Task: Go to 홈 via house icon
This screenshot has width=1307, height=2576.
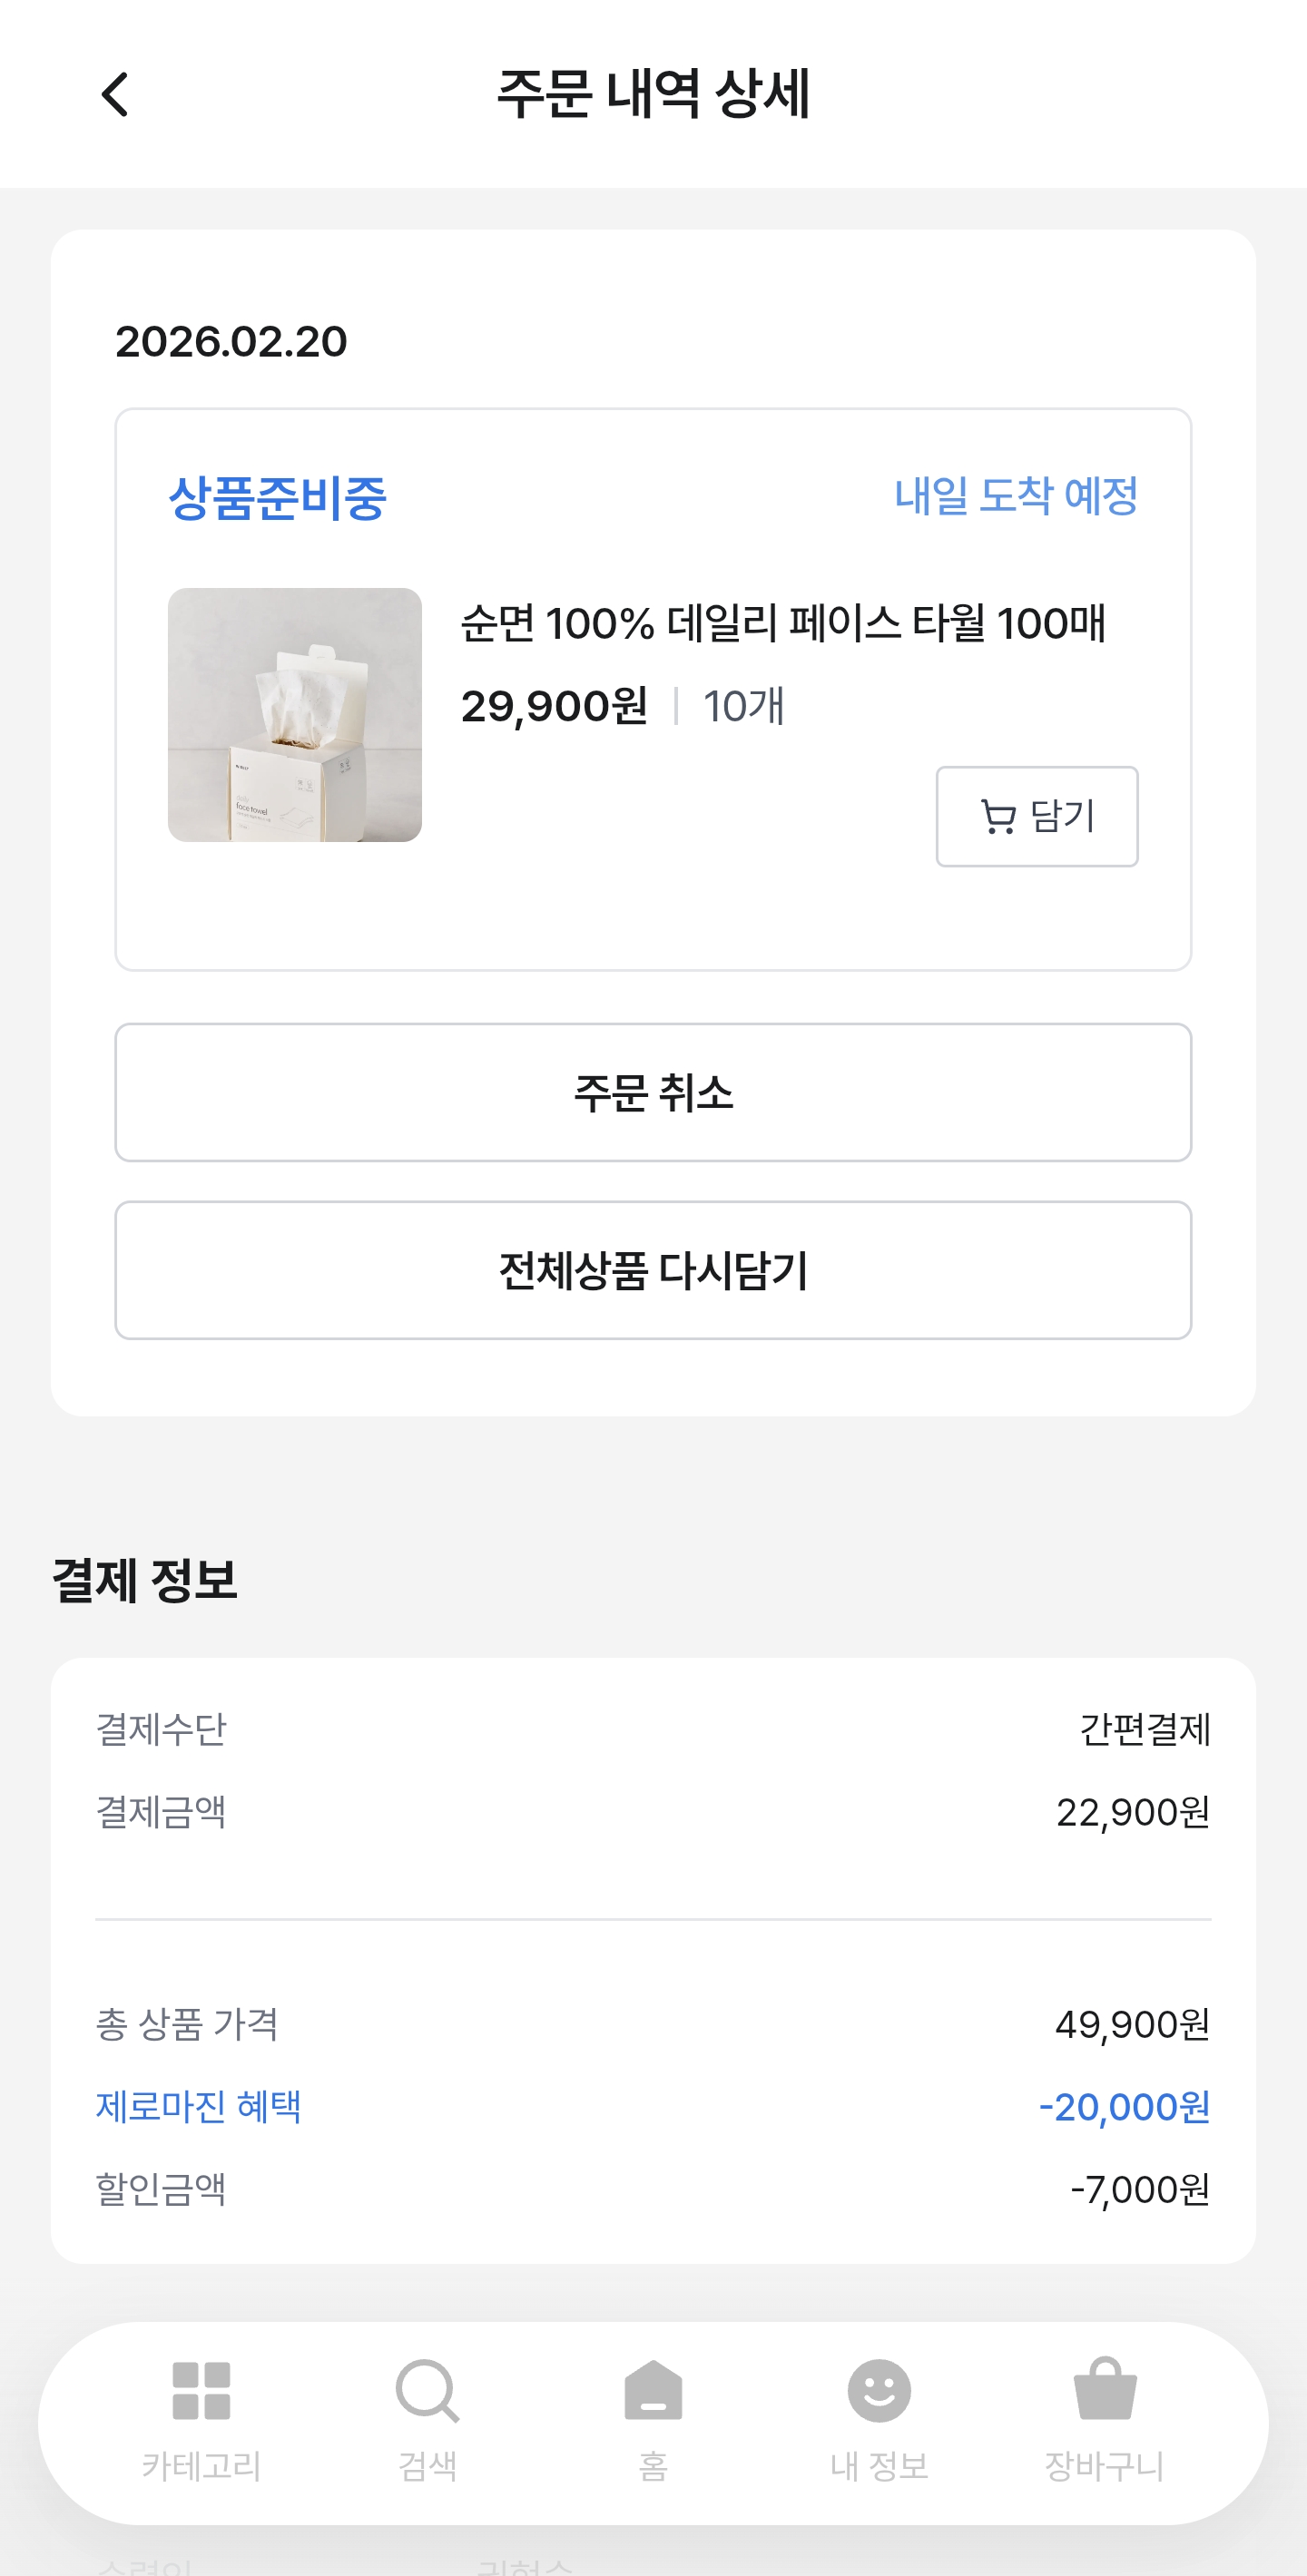Action: [653, 2391]
